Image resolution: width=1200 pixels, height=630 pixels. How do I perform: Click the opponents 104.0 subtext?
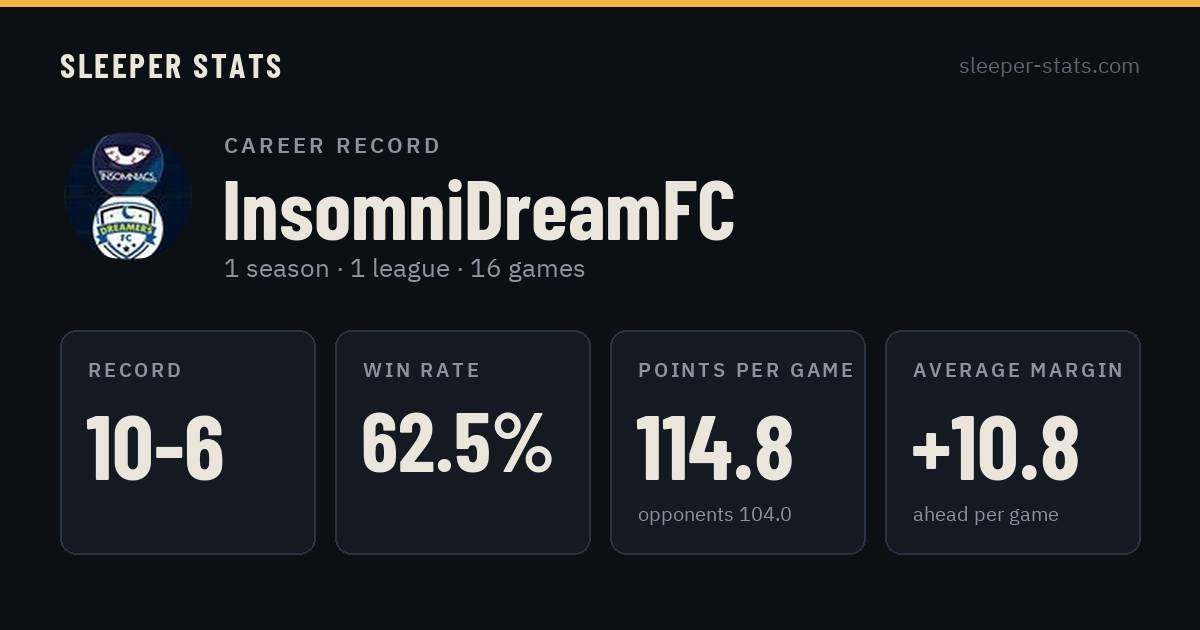(715, 515)
